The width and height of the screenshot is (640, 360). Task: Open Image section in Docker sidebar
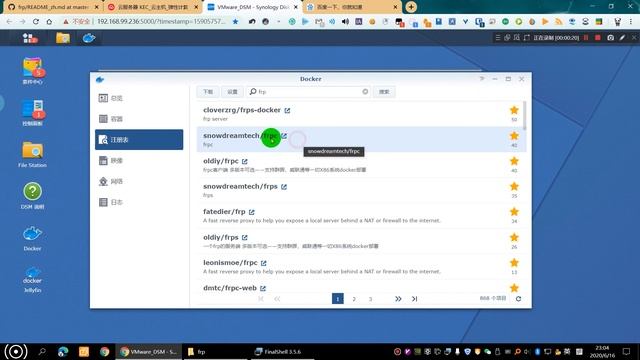click(x=139, y=160)
